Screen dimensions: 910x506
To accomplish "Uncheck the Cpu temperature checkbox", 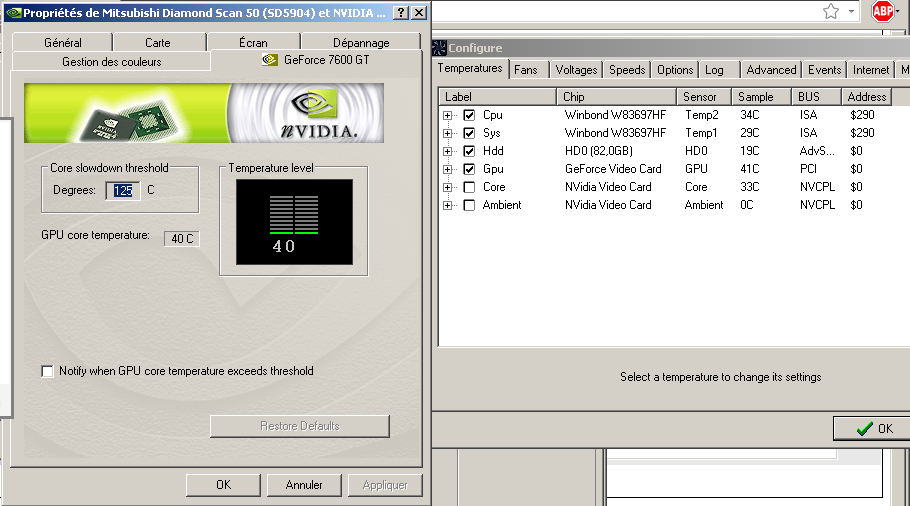I will [x=470, y=115].
